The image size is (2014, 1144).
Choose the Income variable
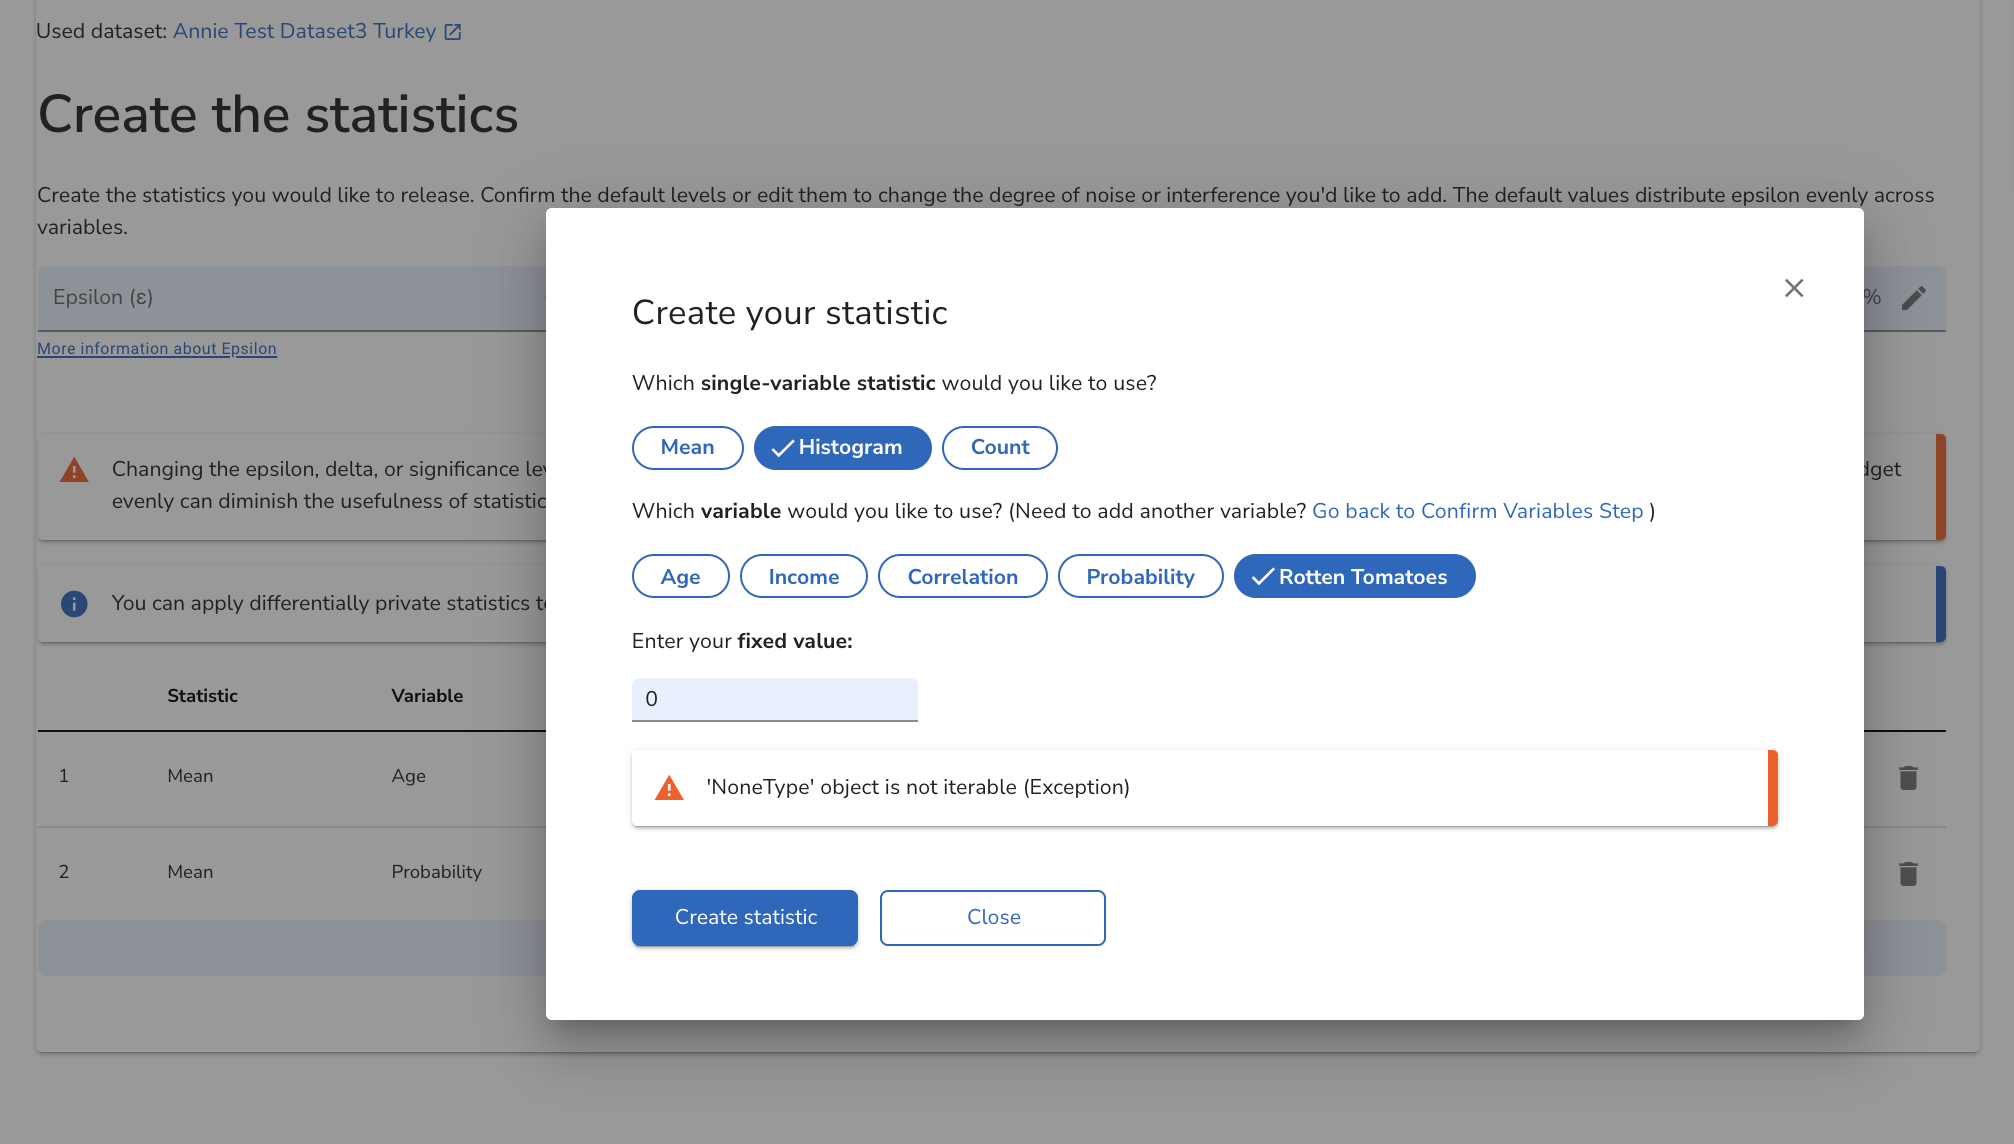point(803,576)
